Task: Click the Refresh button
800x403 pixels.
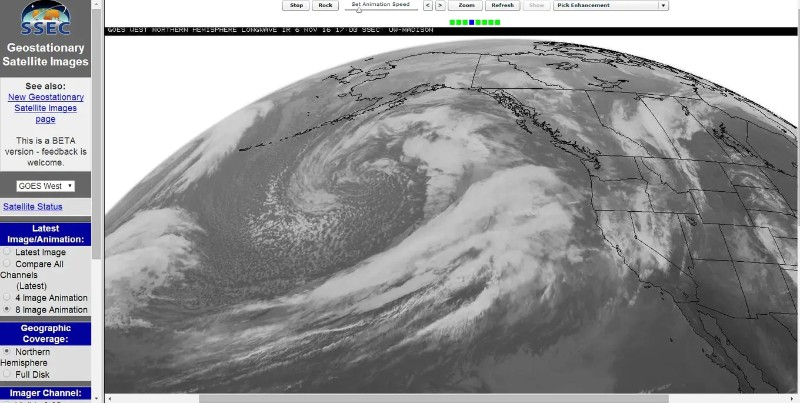Action: [502, 5]
